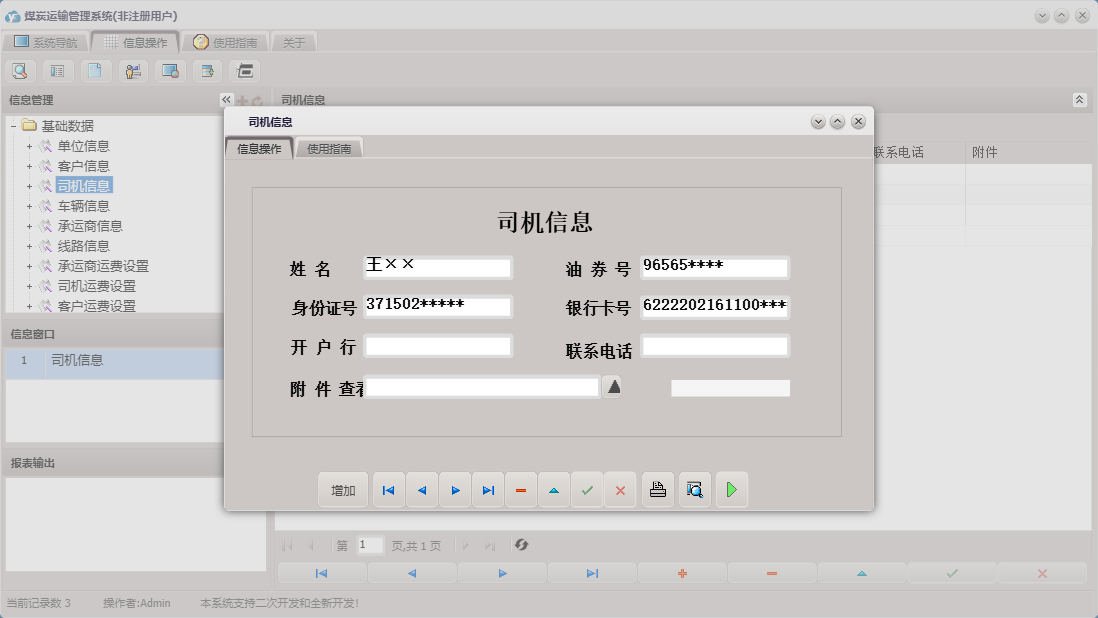This screenshot has height=618, width=1098.
Task: Click the 增加 button to add record
Action: click(x=343, y=489)
